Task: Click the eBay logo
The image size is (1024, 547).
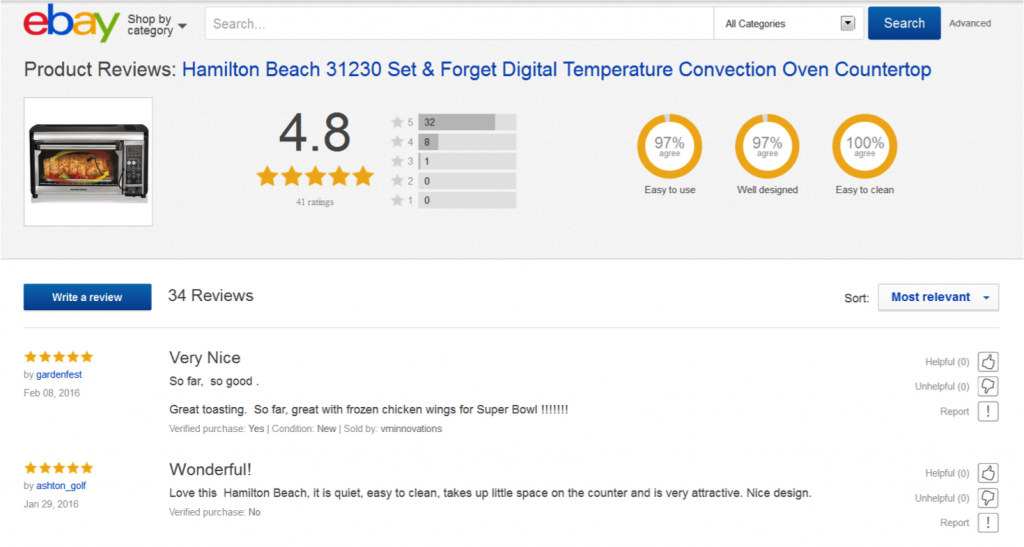Action: tap(70, 23)
